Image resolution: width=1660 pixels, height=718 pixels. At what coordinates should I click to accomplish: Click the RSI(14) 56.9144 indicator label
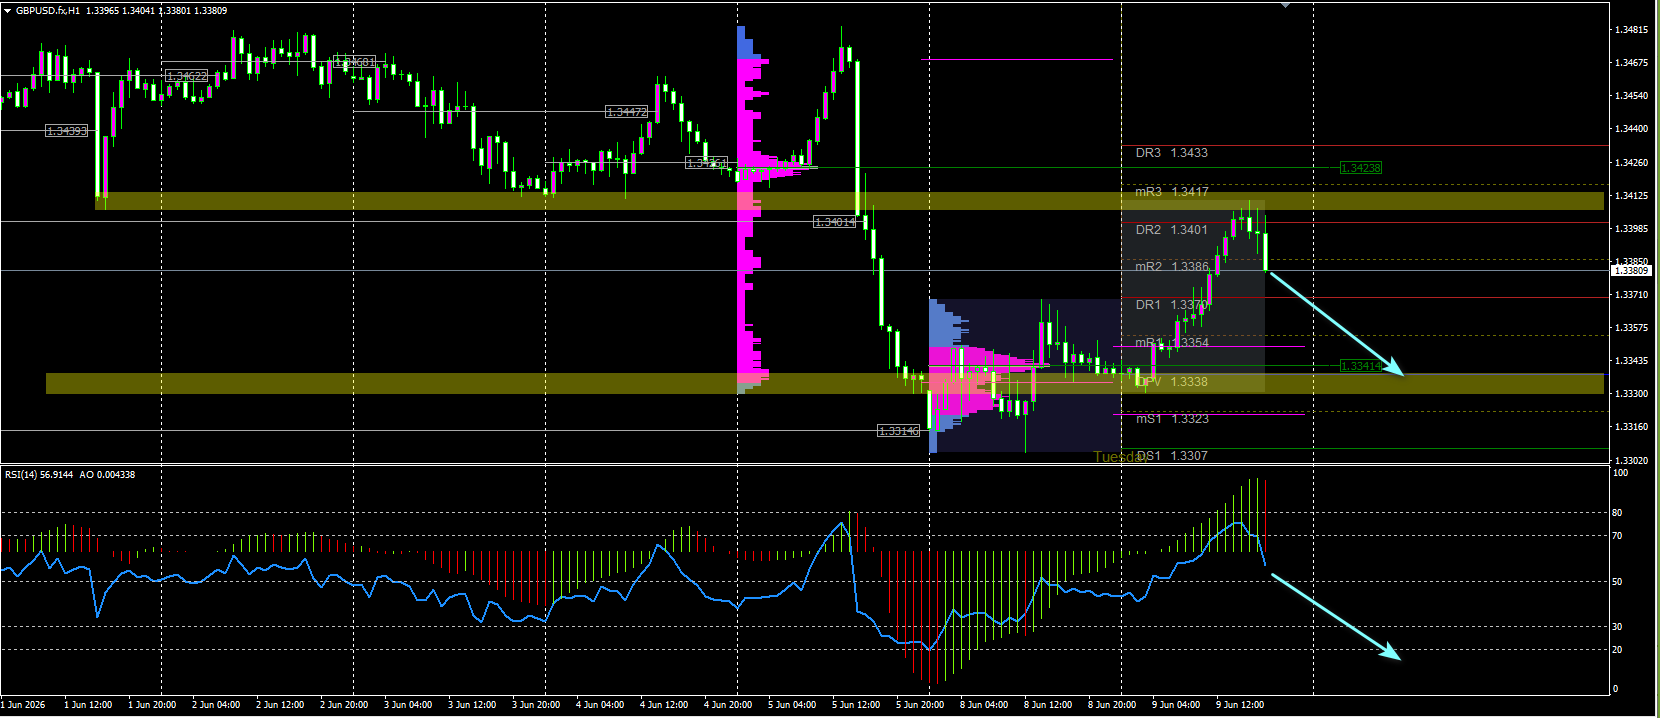39,475
